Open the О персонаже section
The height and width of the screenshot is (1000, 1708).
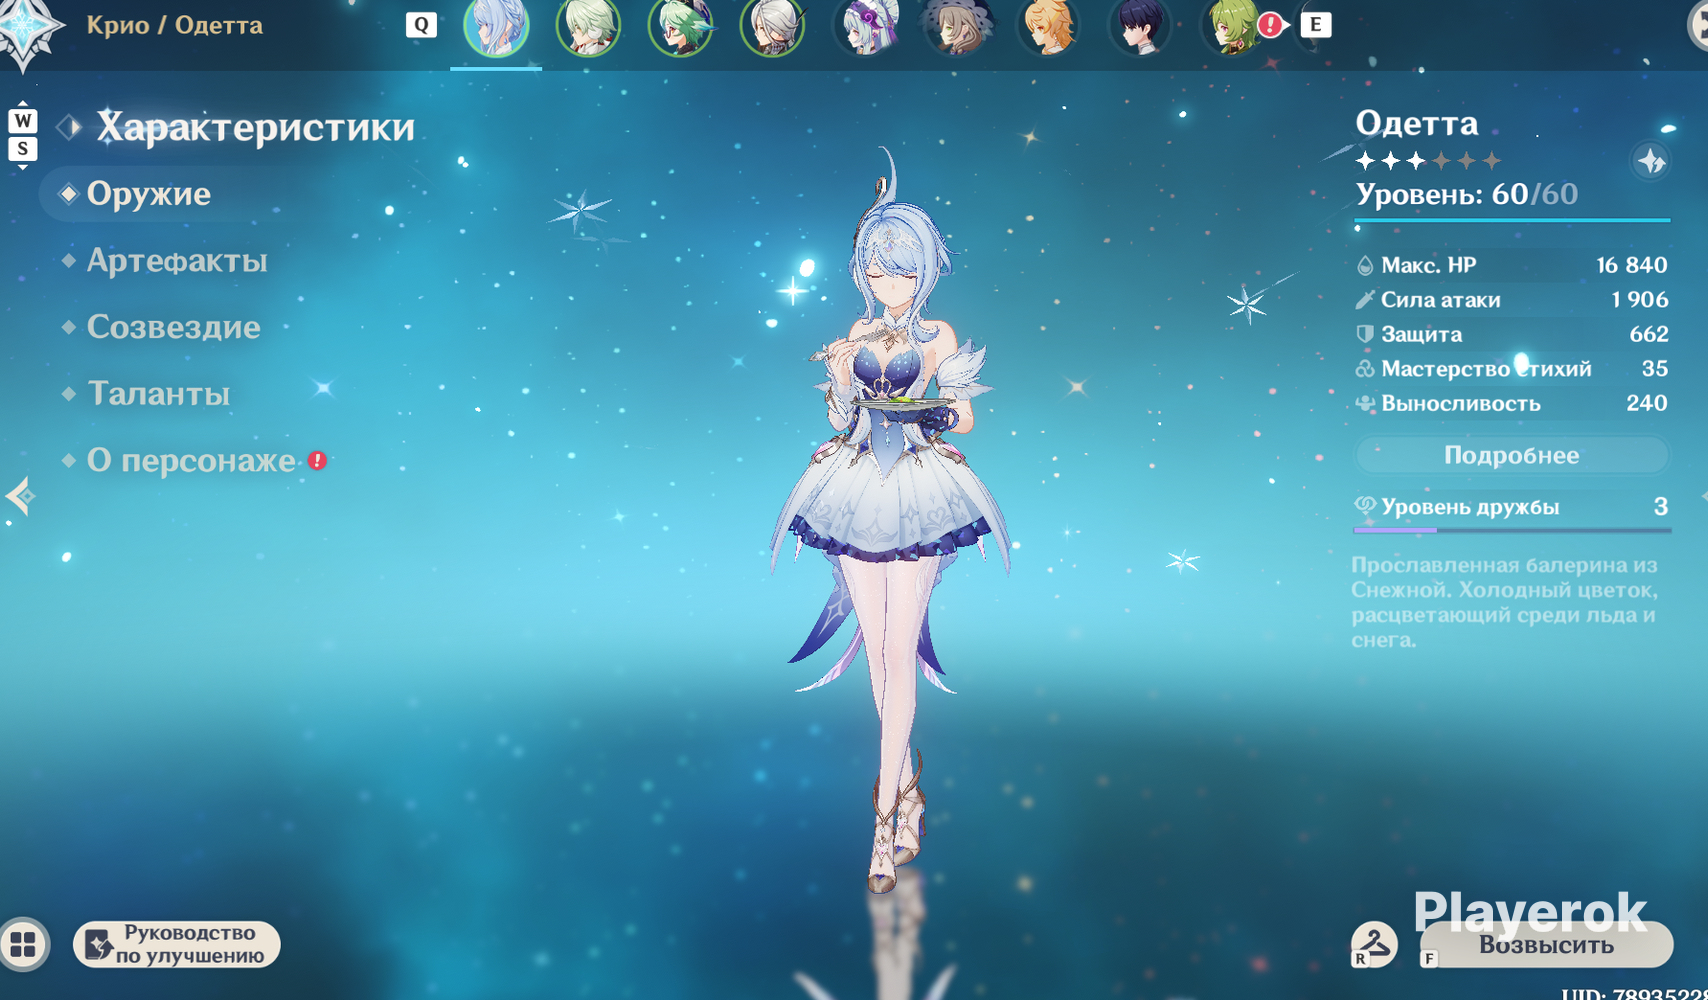(193, 460)
